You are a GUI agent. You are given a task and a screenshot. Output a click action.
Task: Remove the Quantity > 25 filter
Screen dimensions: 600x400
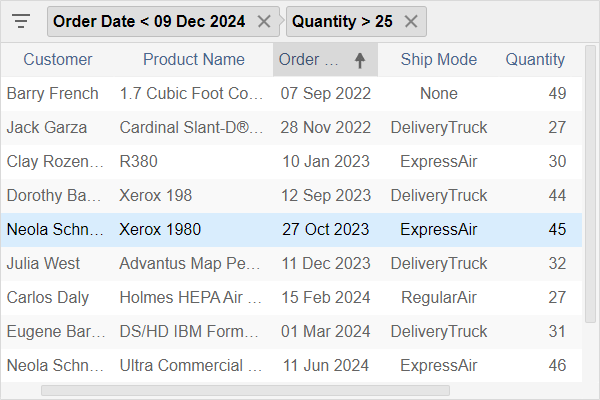tap(411, 21)
